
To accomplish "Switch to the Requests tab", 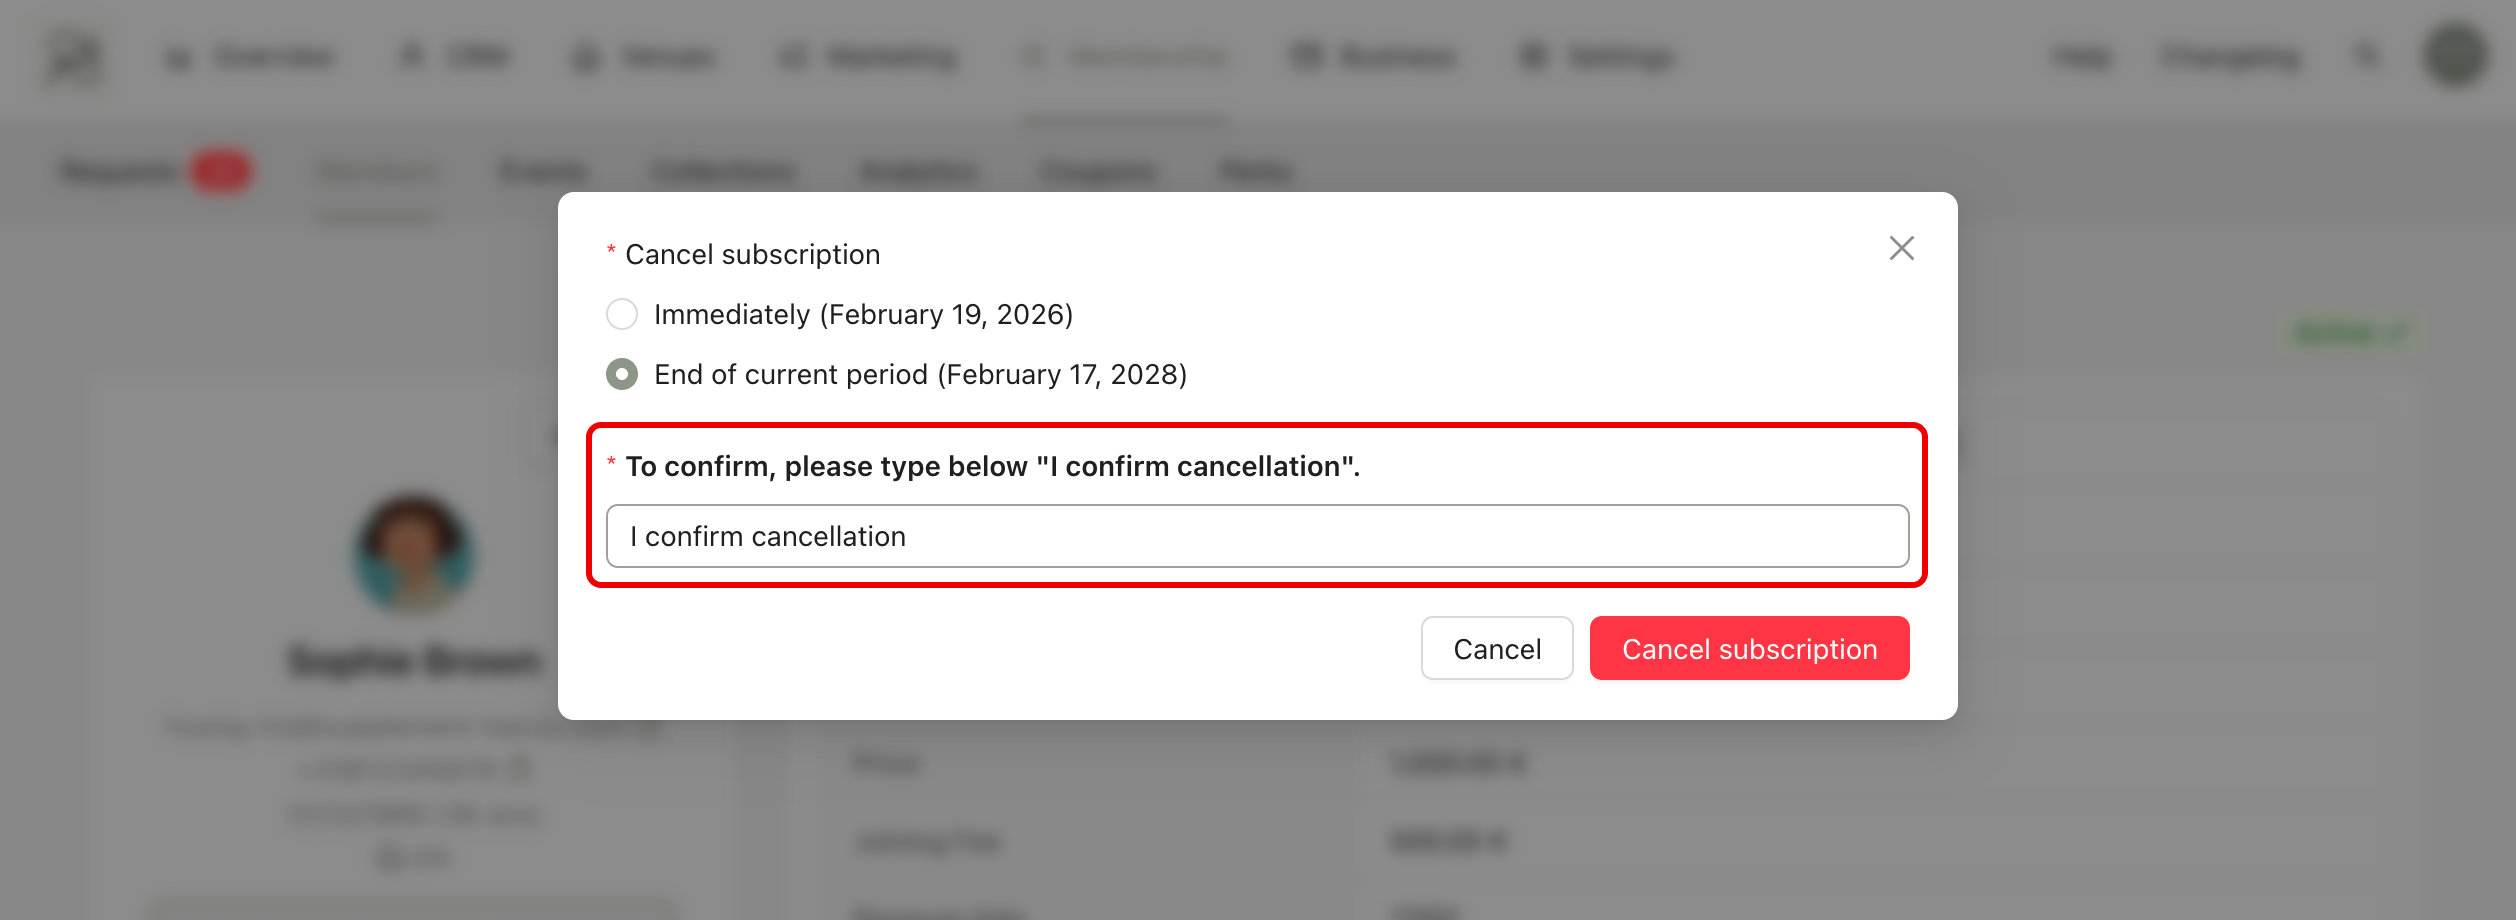I will 120,172.
